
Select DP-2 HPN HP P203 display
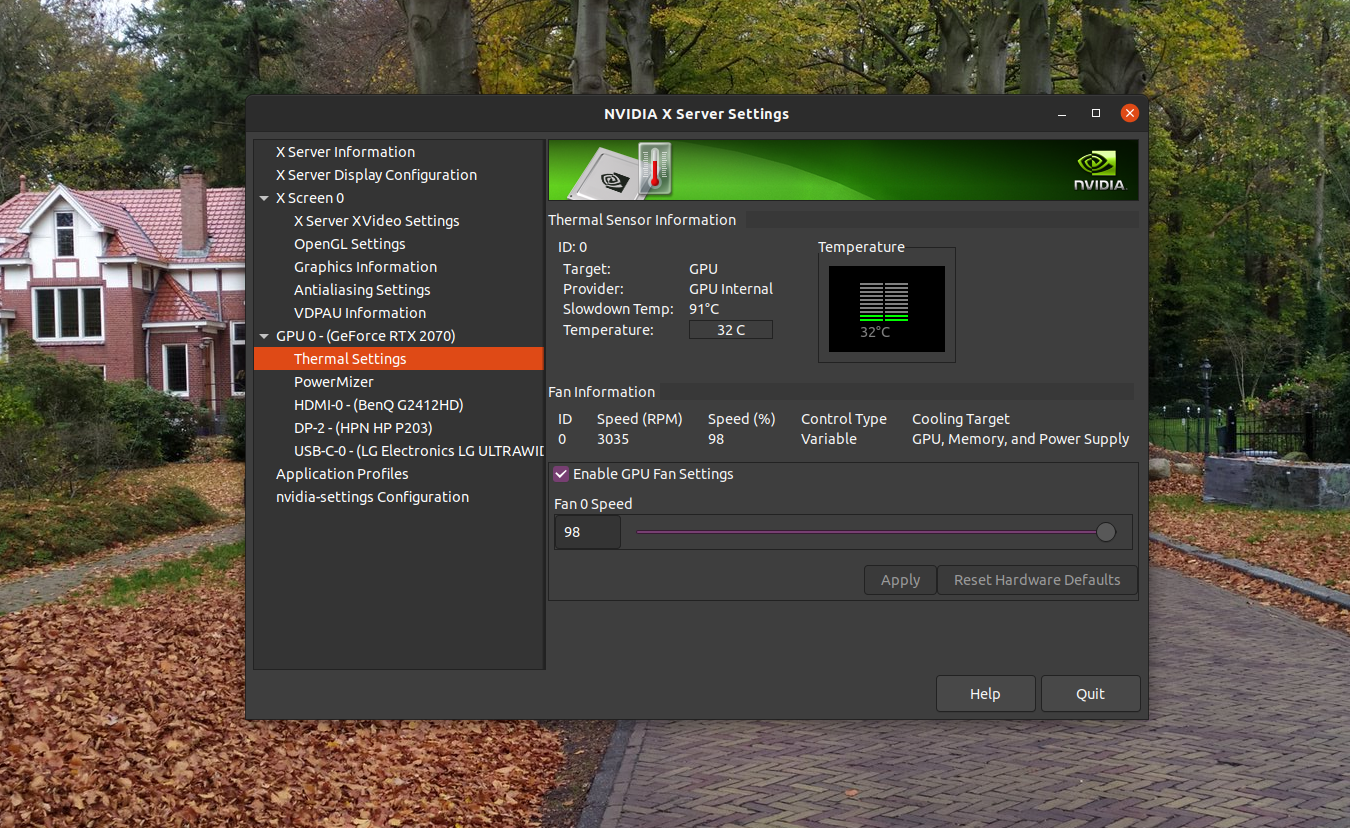[363, 428]
